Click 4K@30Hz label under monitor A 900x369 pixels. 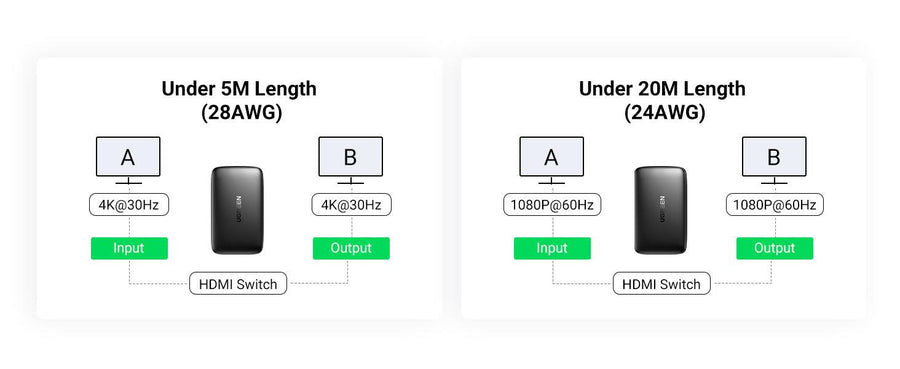(129, 205)
